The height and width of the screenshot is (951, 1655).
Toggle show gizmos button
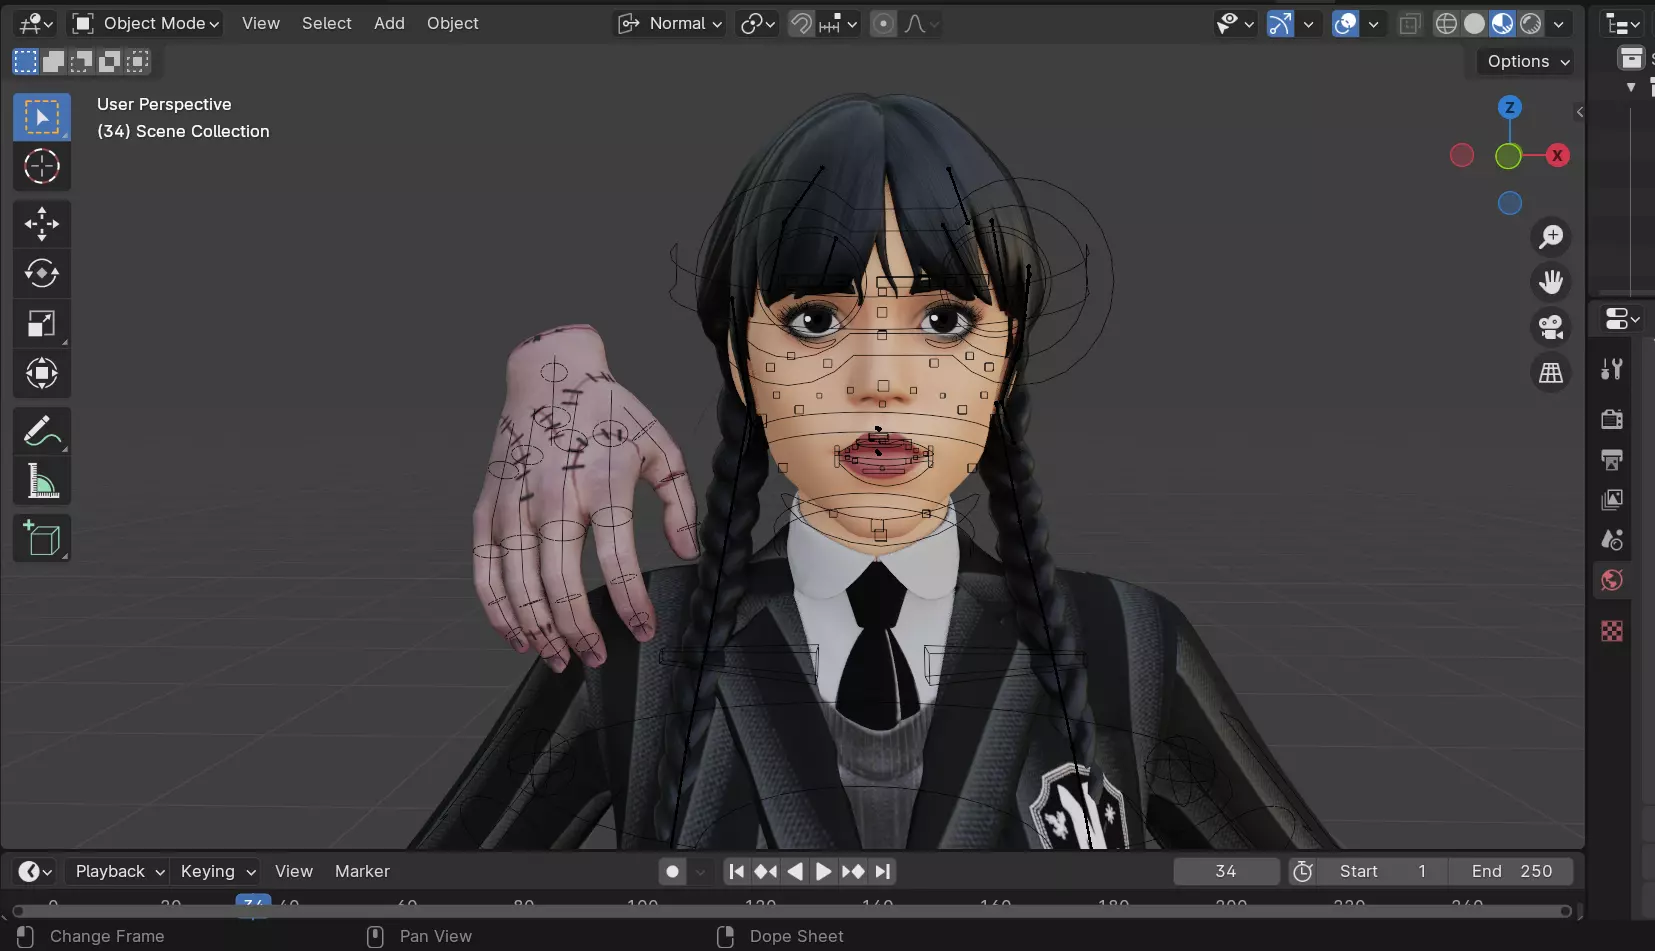1280,23
